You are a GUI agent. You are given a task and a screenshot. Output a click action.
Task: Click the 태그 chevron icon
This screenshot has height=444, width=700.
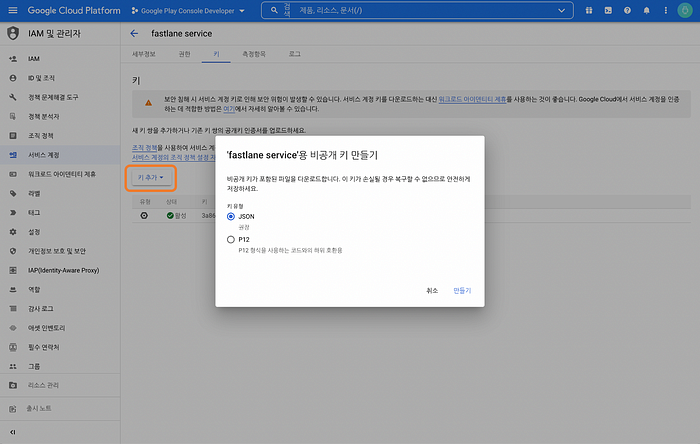click(13, 212)
